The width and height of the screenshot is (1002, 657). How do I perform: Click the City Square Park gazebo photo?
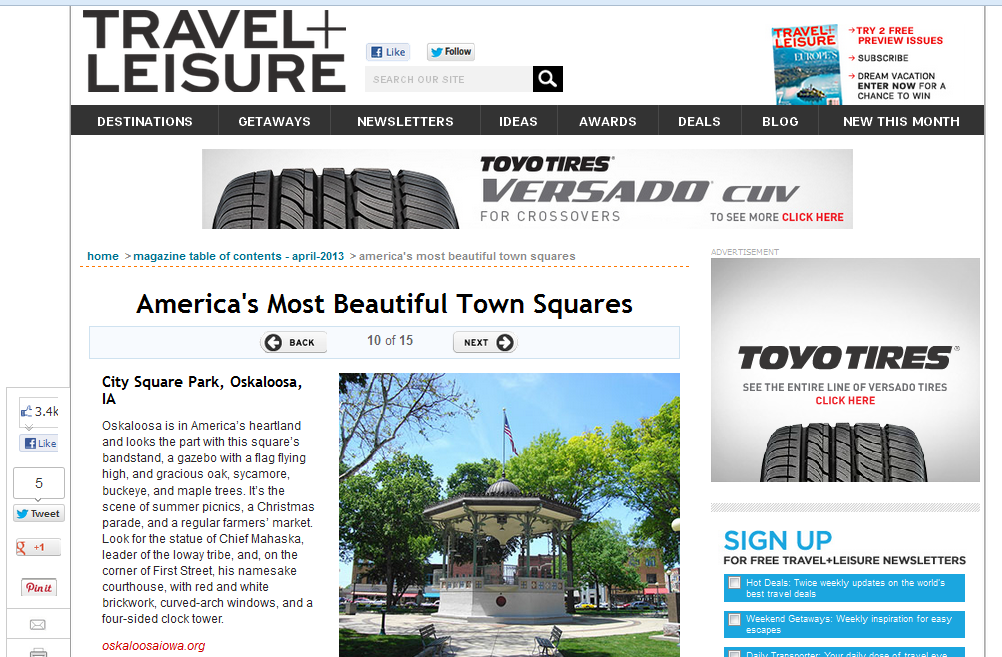tap(509, 515)
